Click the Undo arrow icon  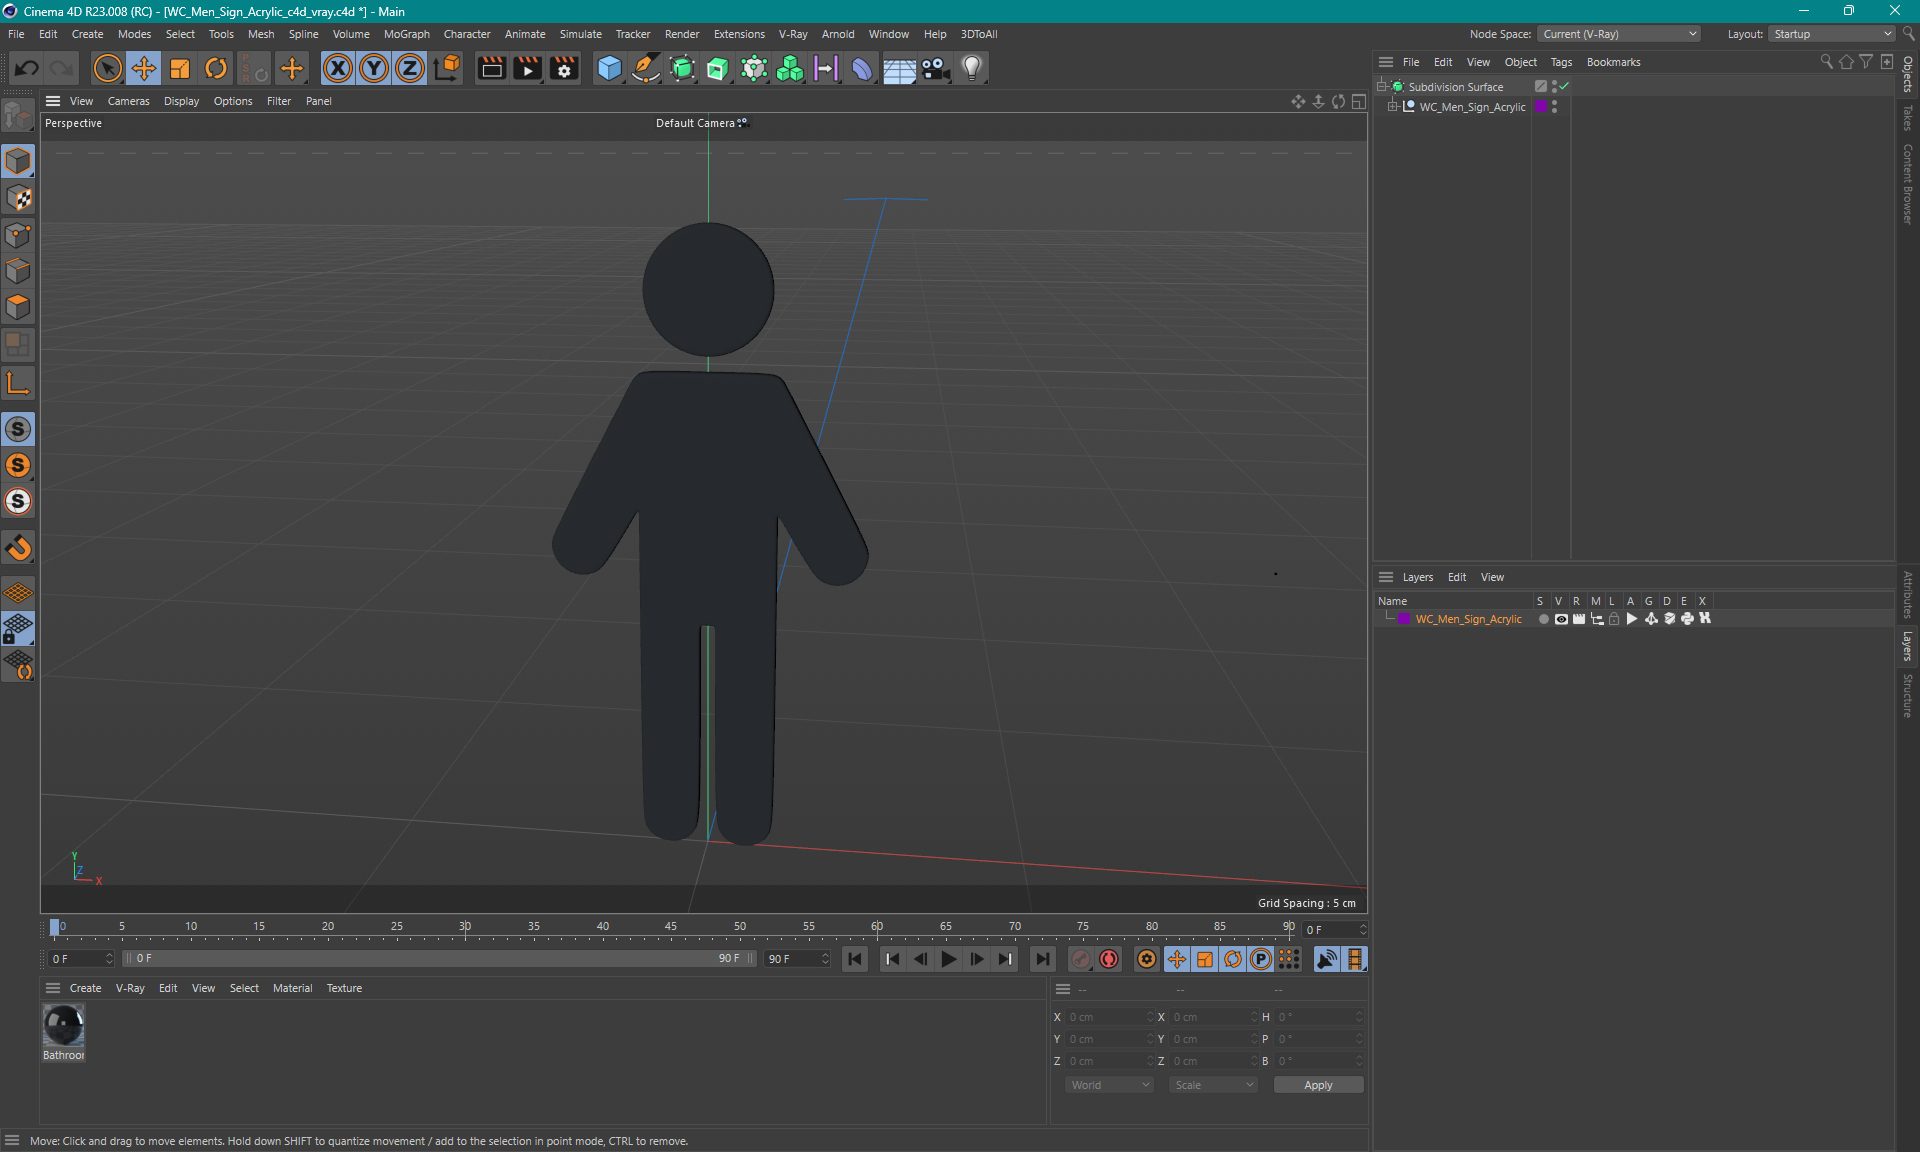(x=27, y=68)
